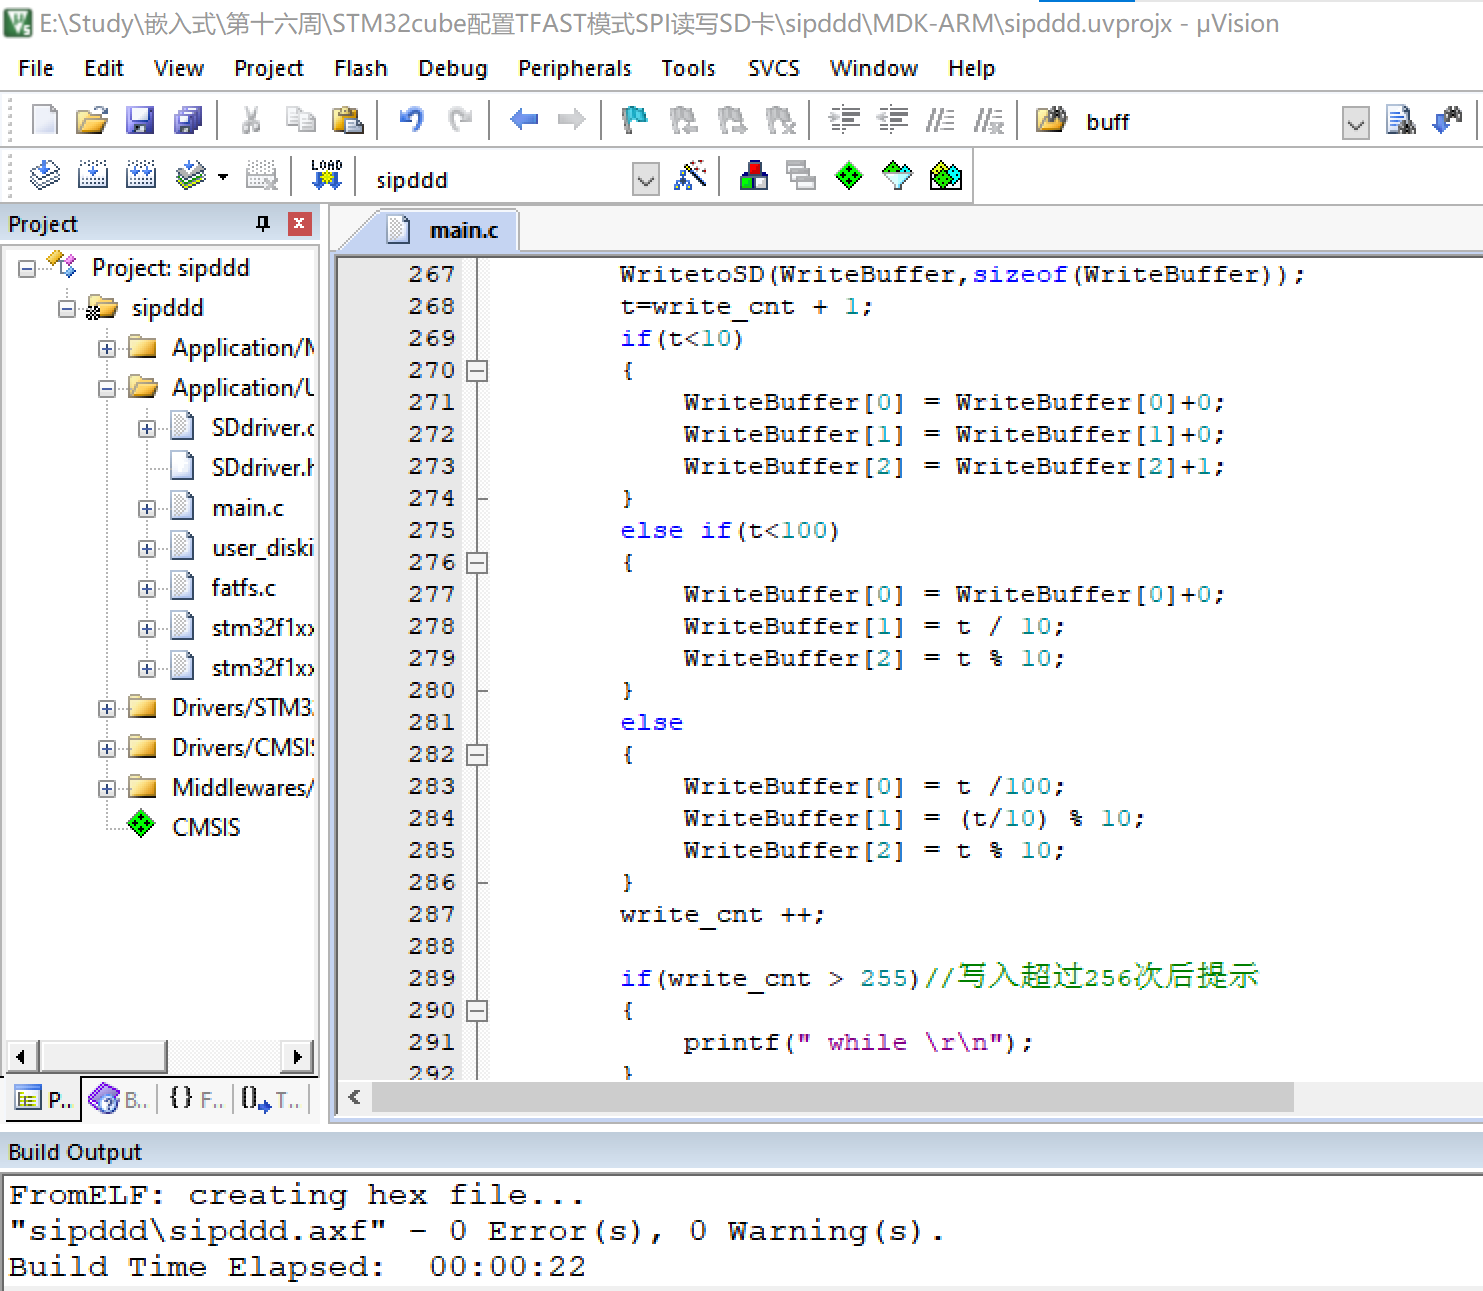Expand the Drivers/STM32 group folder

click(x=107, y=708)
